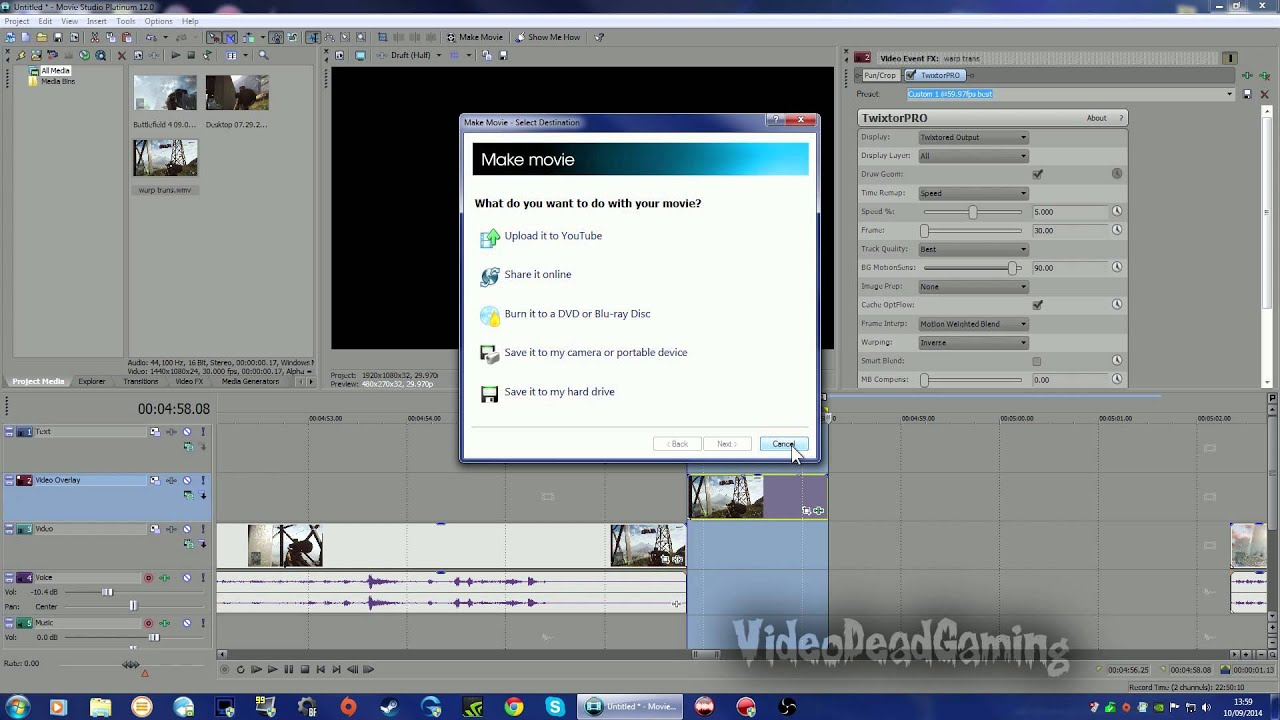
Task: Open the Options menu
Action: pos(158,21)
